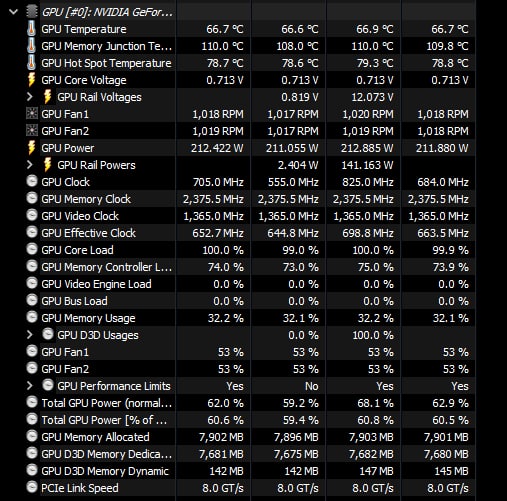This screenshot has width=507, height=501.
Task: Click the 147 MB D3D dynamic memory value
Action: (x=377, y=471)
